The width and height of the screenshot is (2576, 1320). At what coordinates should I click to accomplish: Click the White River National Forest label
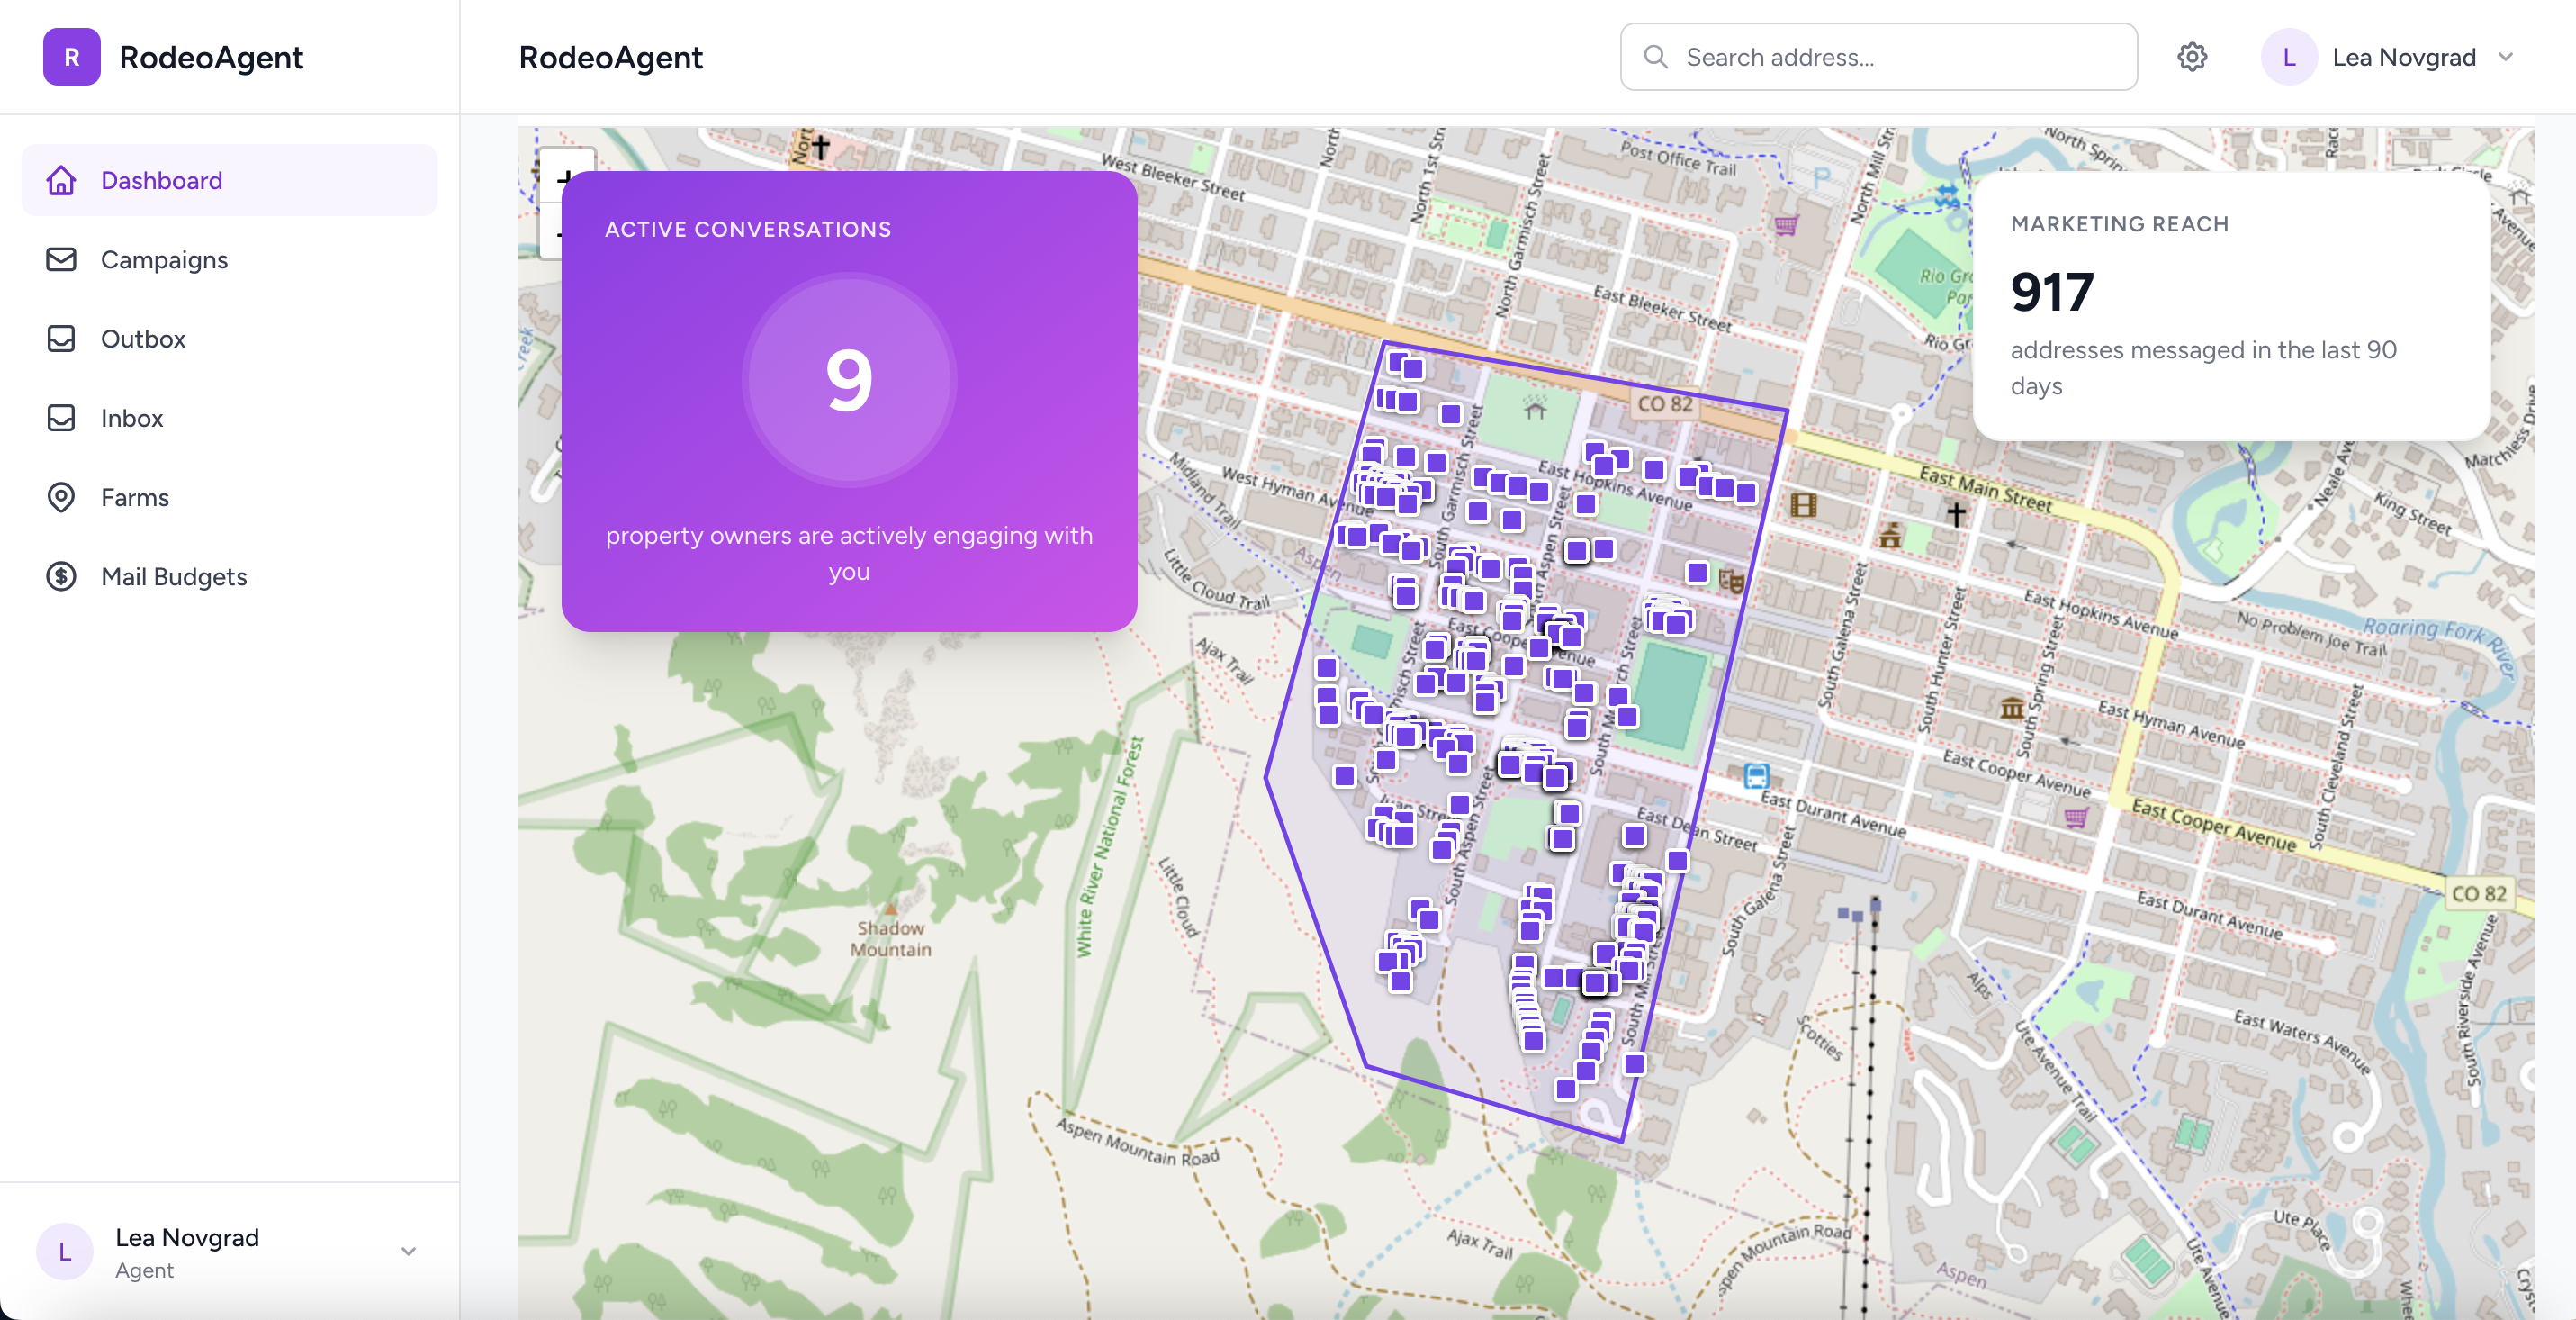point(1110,847)
